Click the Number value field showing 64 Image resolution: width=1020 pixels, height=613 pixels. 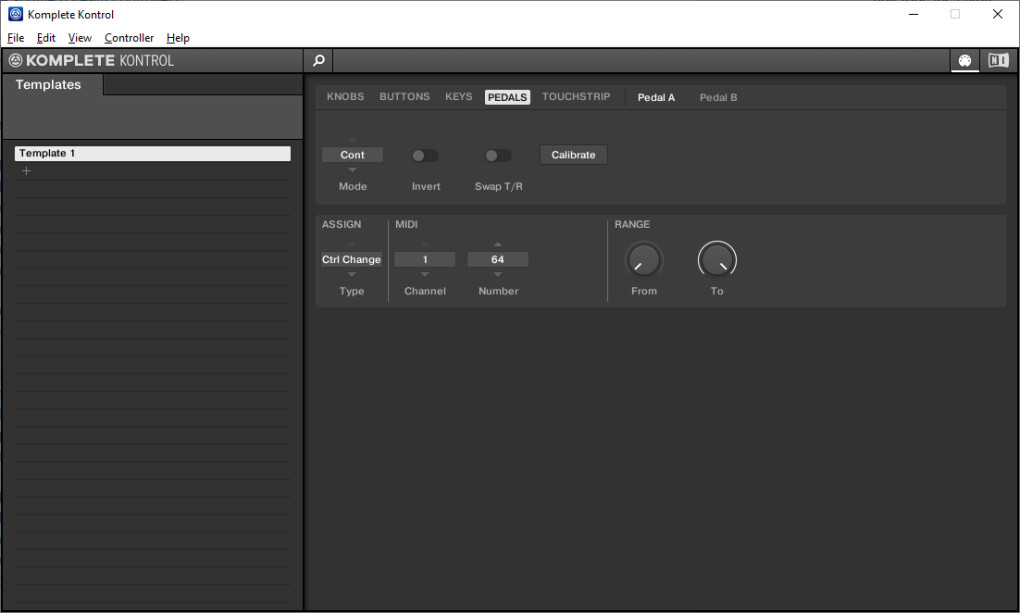pos(498,260)
